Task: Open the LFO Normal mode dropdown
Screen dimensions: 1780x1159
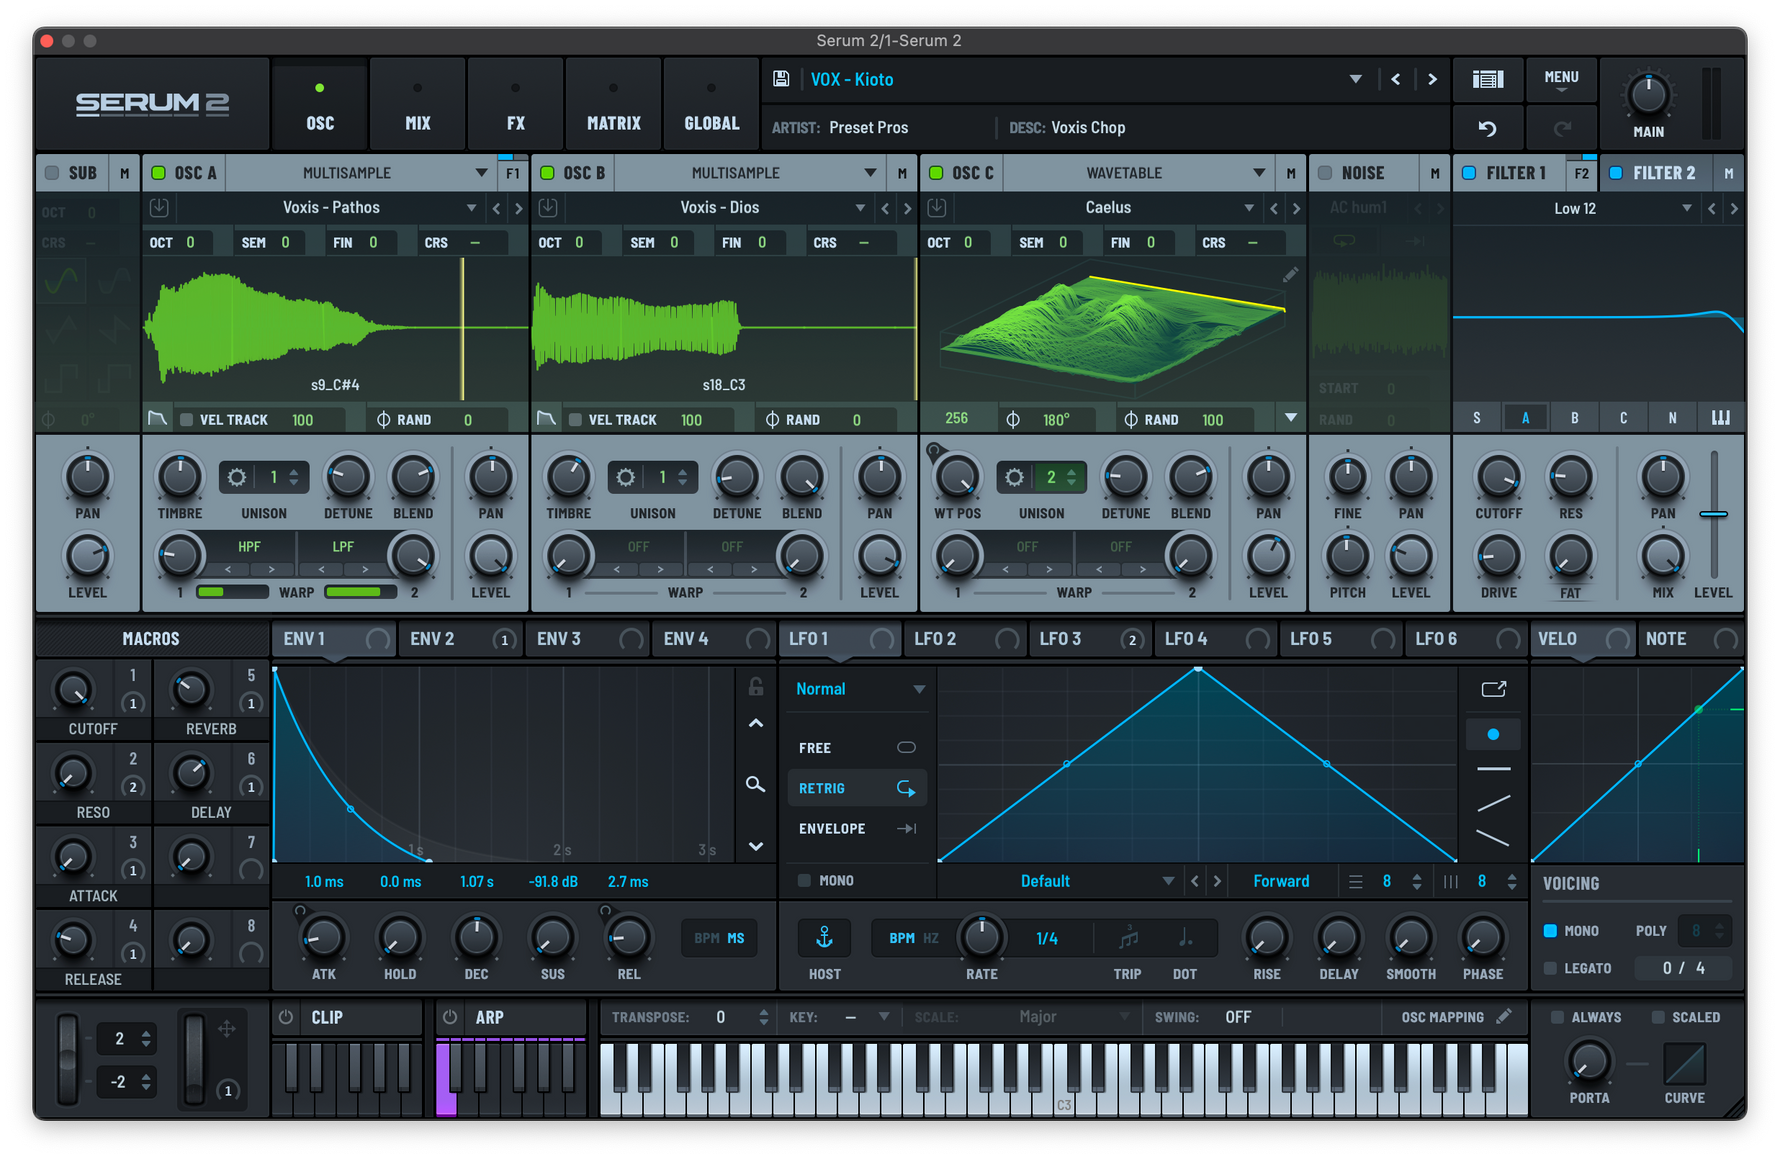Action: [859, 689]
